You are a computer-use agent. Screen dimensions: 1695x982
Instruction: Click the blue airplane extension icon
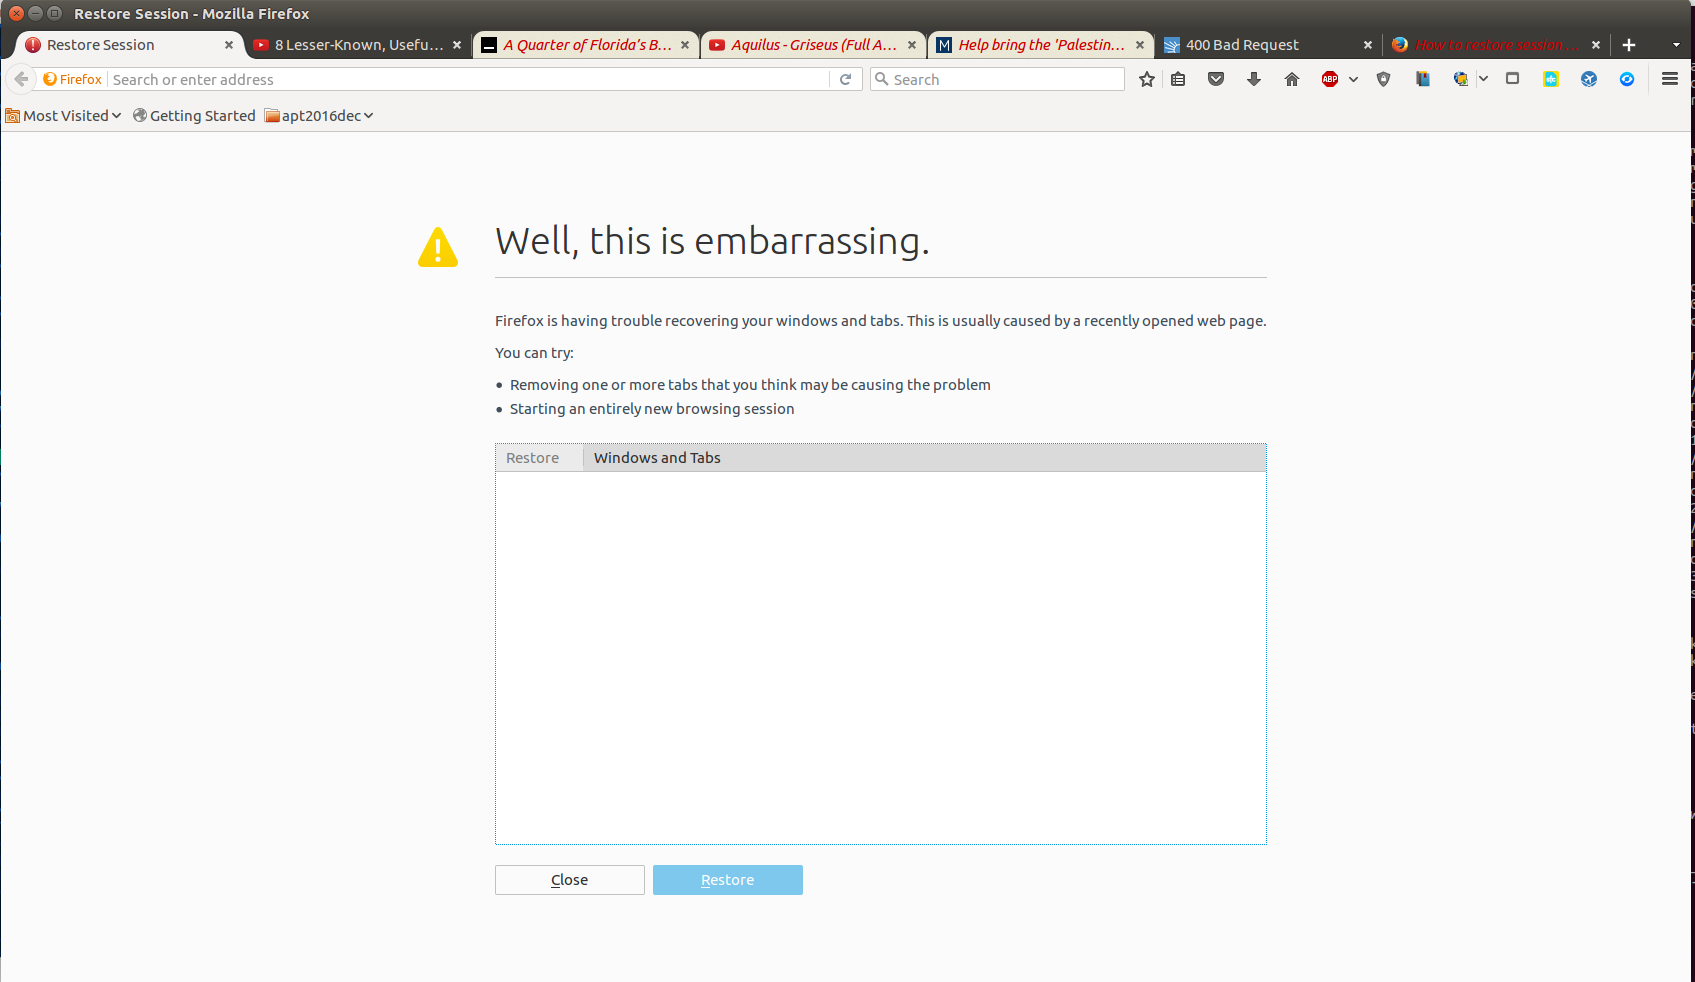click(1589, 79)
